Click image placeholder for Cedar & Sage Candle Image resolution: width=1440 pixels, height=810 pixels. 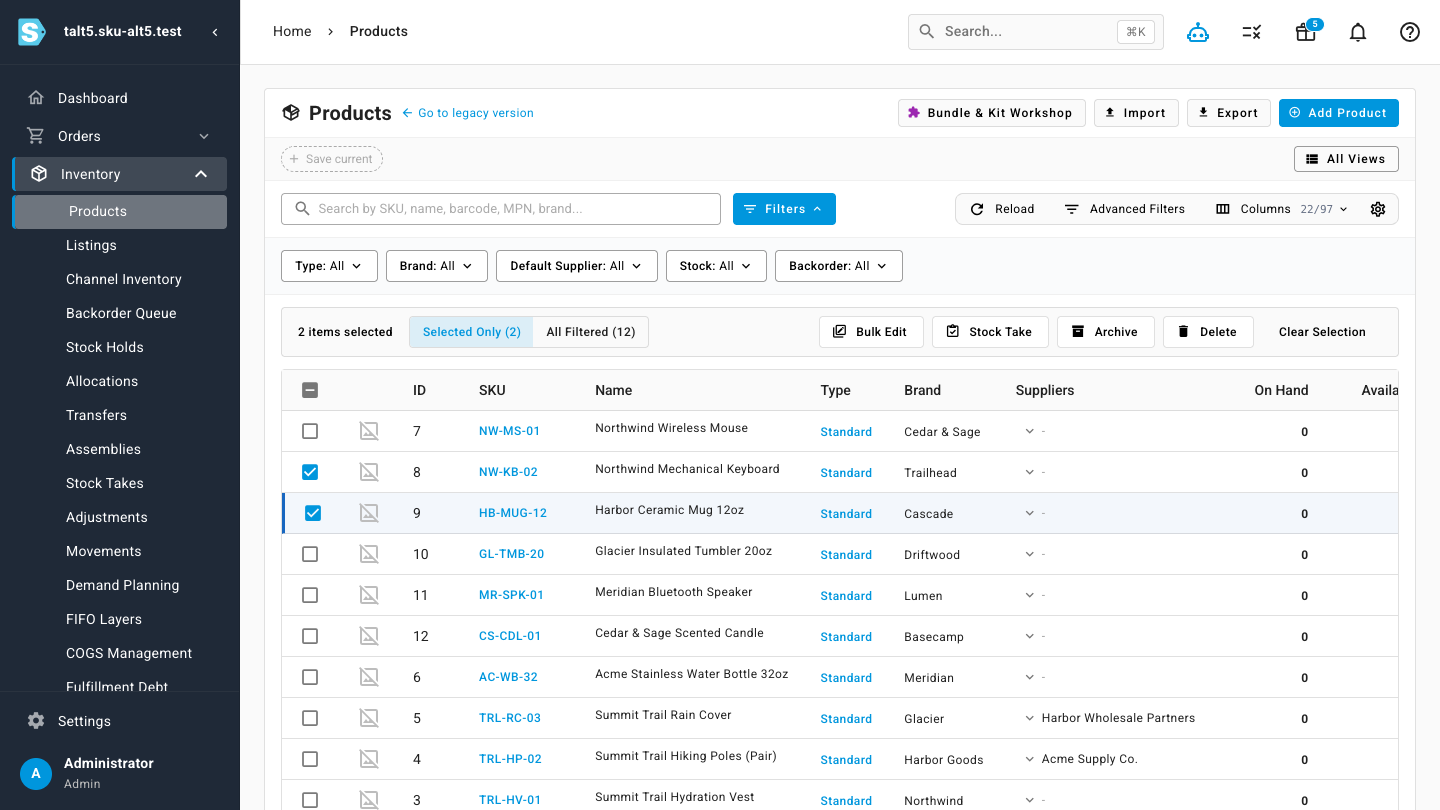point(369,636)
